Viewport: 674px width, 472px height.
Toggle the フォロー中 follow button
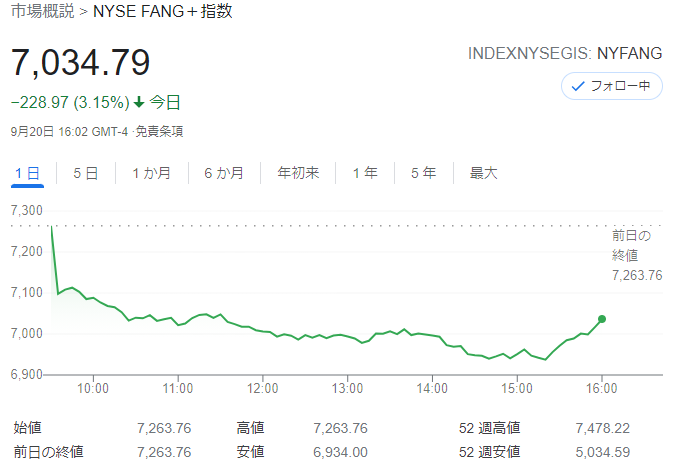click(x=611, y=86)
